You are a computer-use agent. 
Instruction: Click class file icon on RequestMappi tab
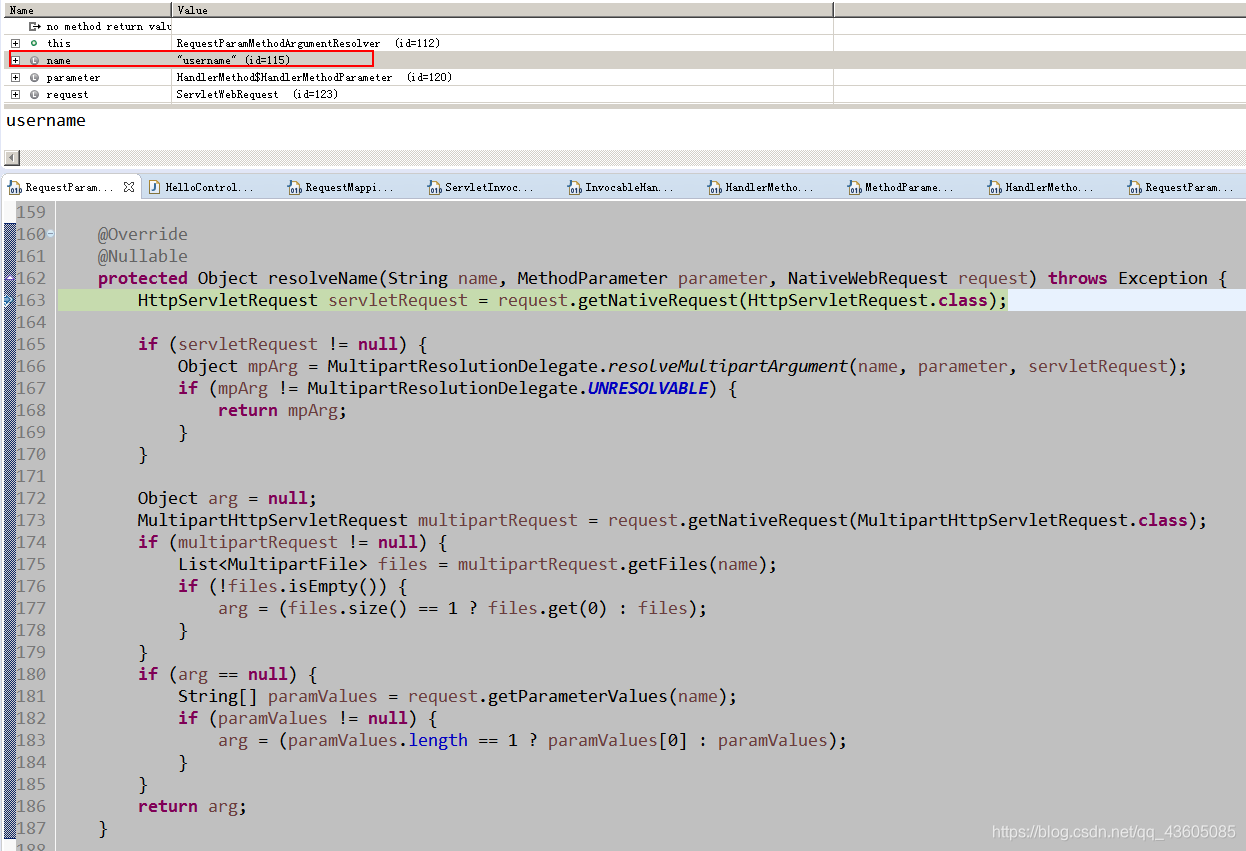point(294,187)
